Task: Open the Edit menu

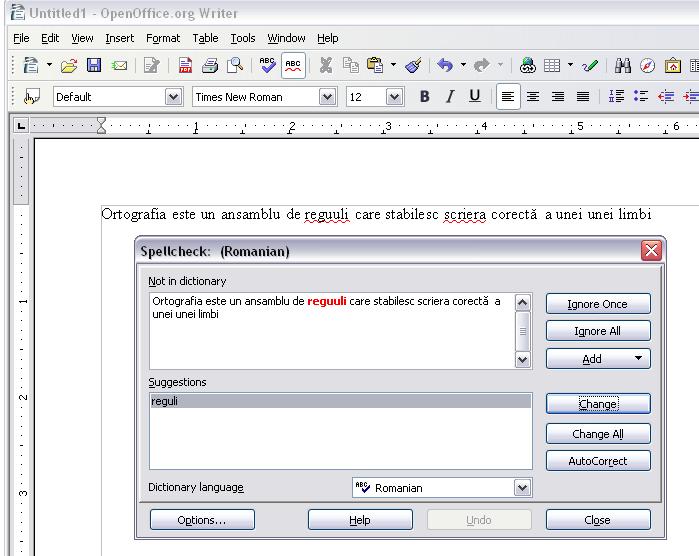Action: (x=50, y=38)
